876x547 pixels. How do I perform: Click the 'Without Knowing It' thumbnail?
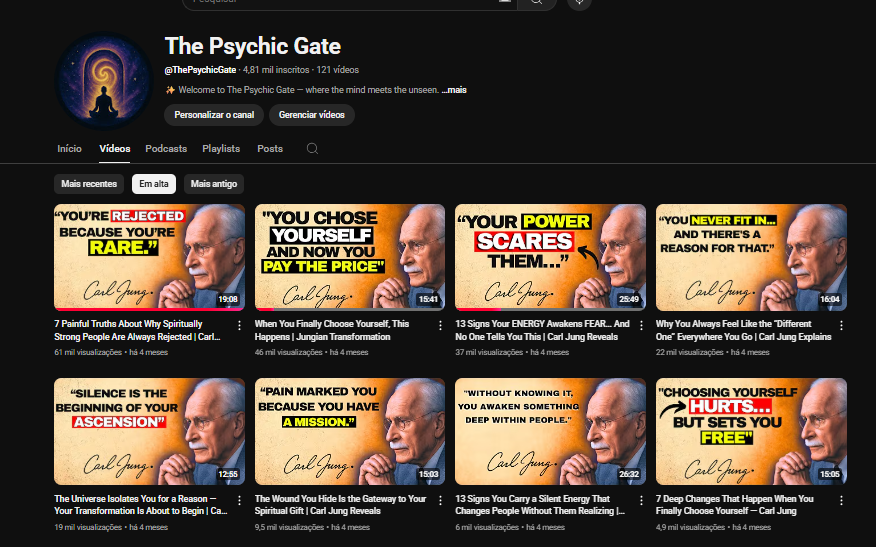pos(550,432)
